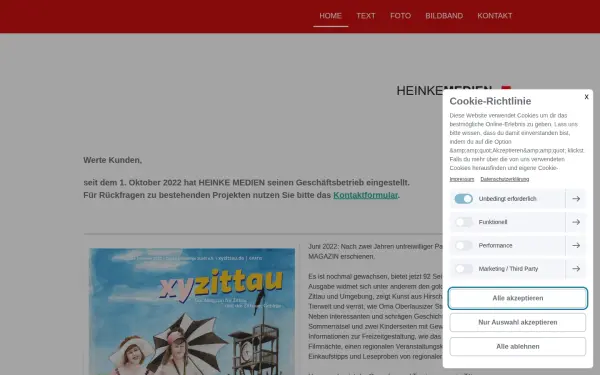Open the Impressum link
The height and width of the screenshot is (375, 600).
pyautogui.click(x=461, y=179)
